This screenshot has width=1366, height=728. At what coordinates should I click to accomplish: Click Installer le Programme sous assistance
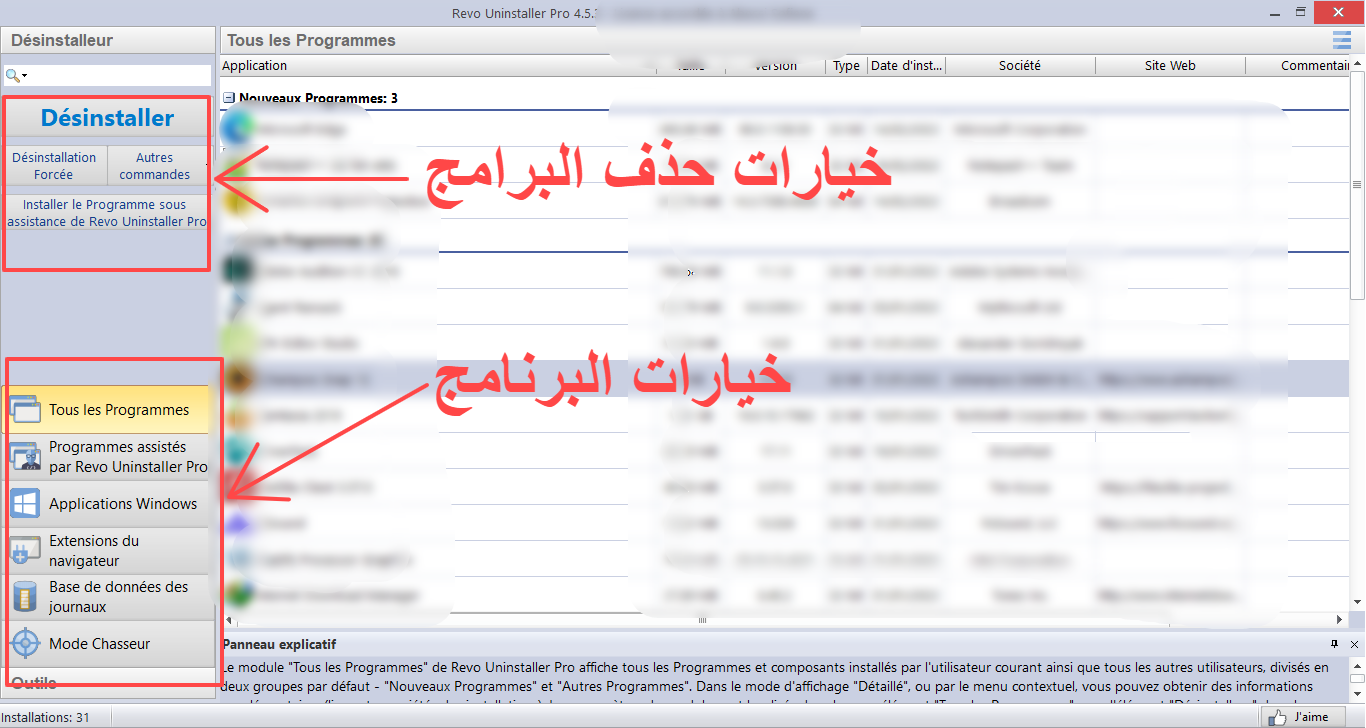tap(107, 213)
